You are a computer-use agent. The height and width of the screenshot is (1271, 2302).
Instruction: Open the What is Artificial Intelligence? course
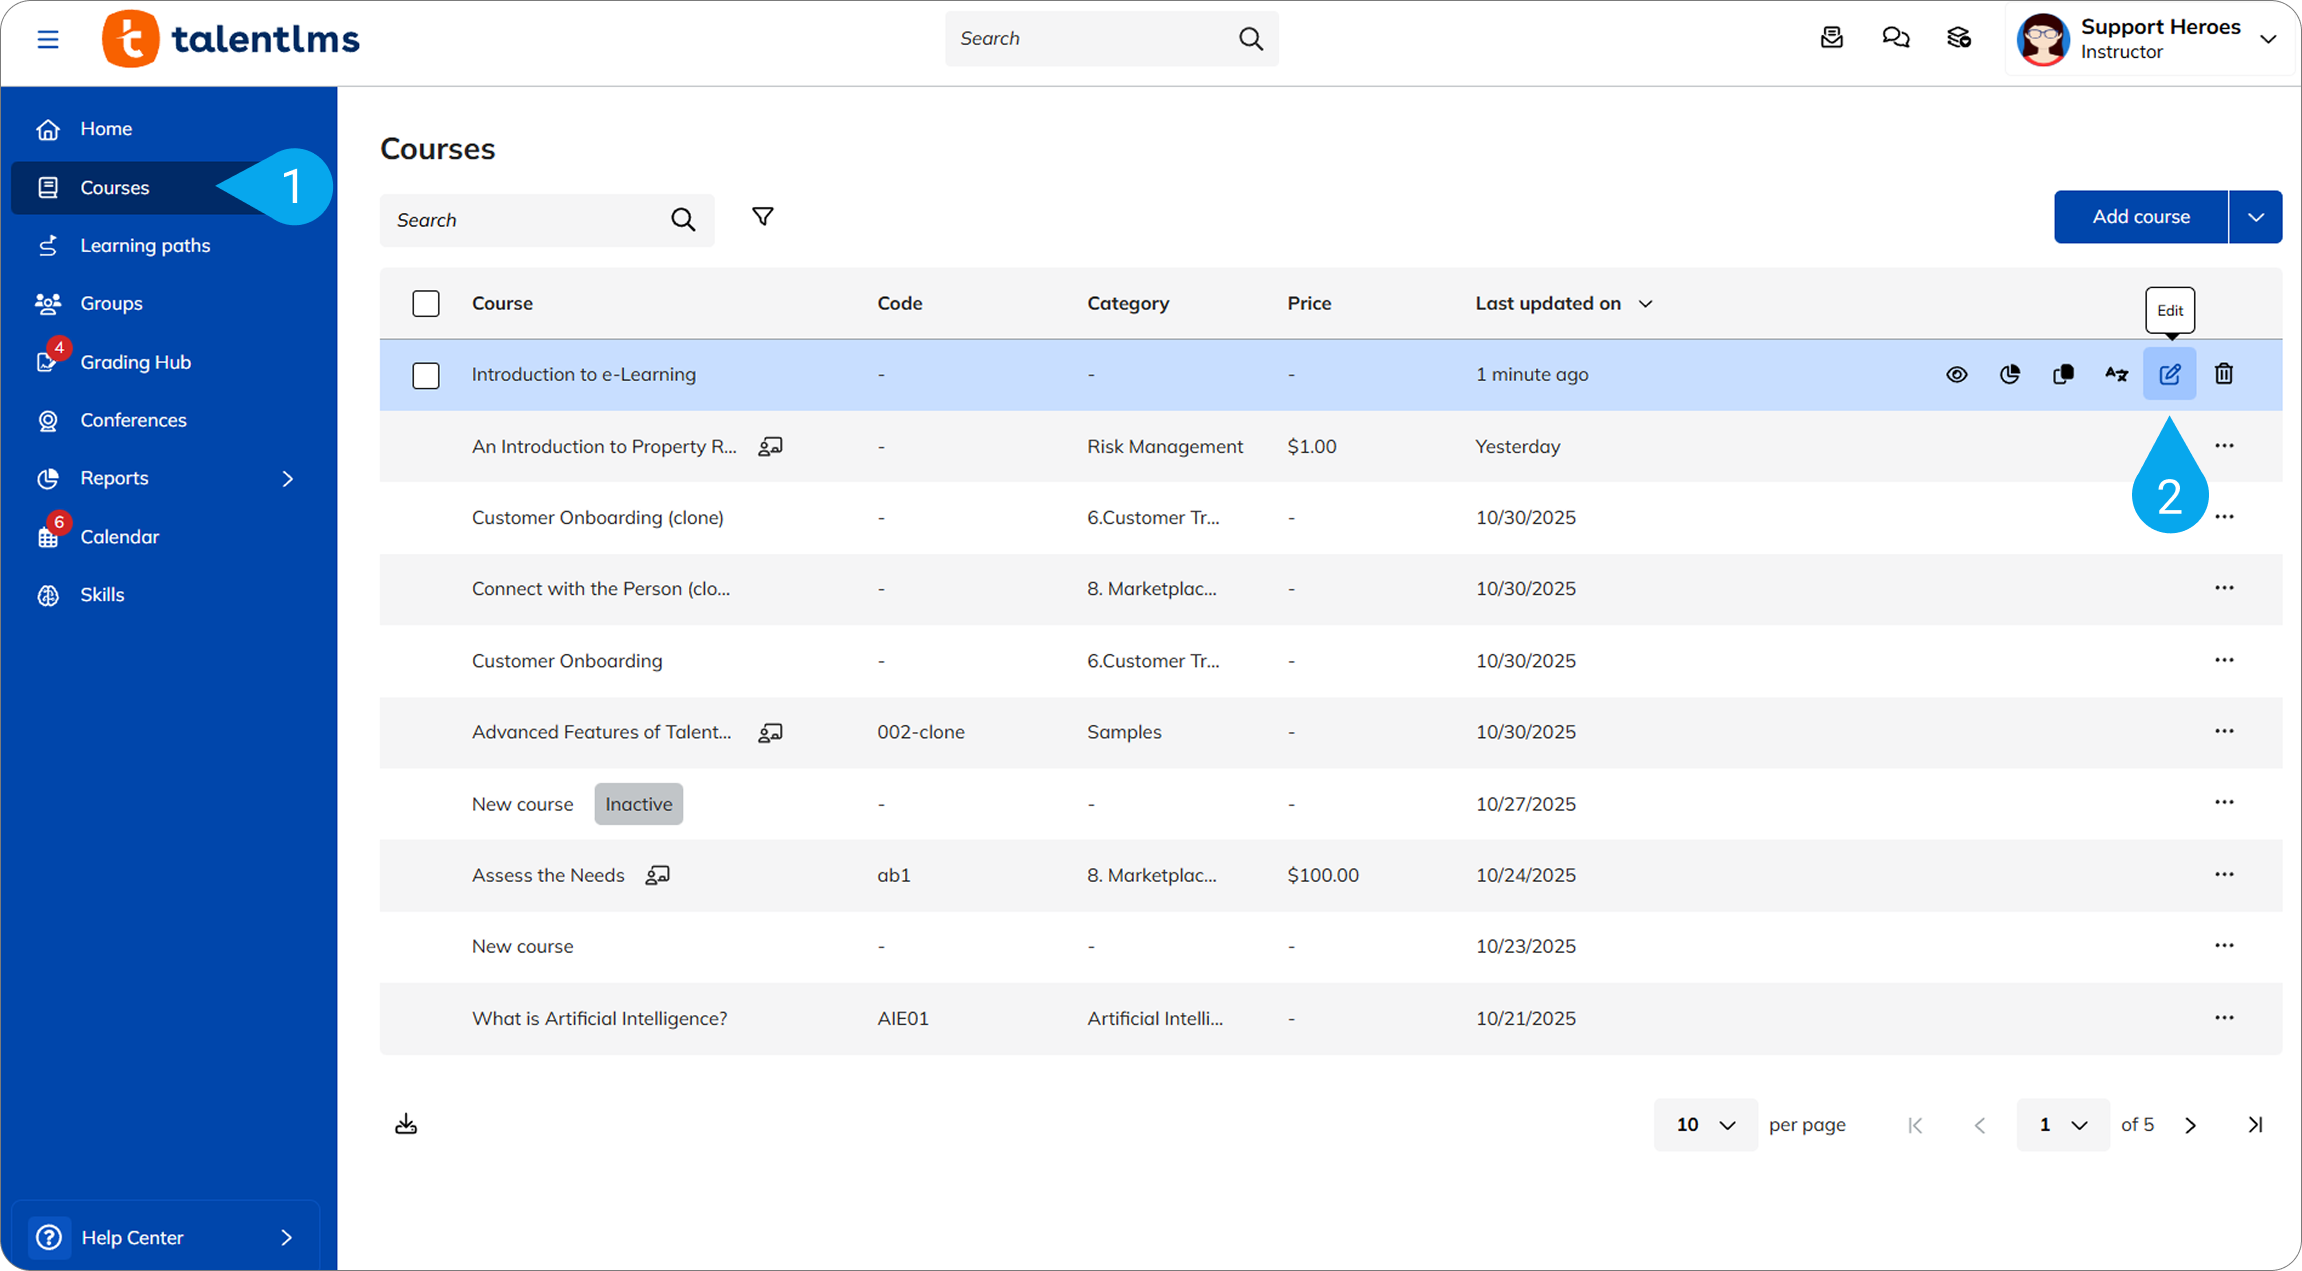pos(599,1018)
